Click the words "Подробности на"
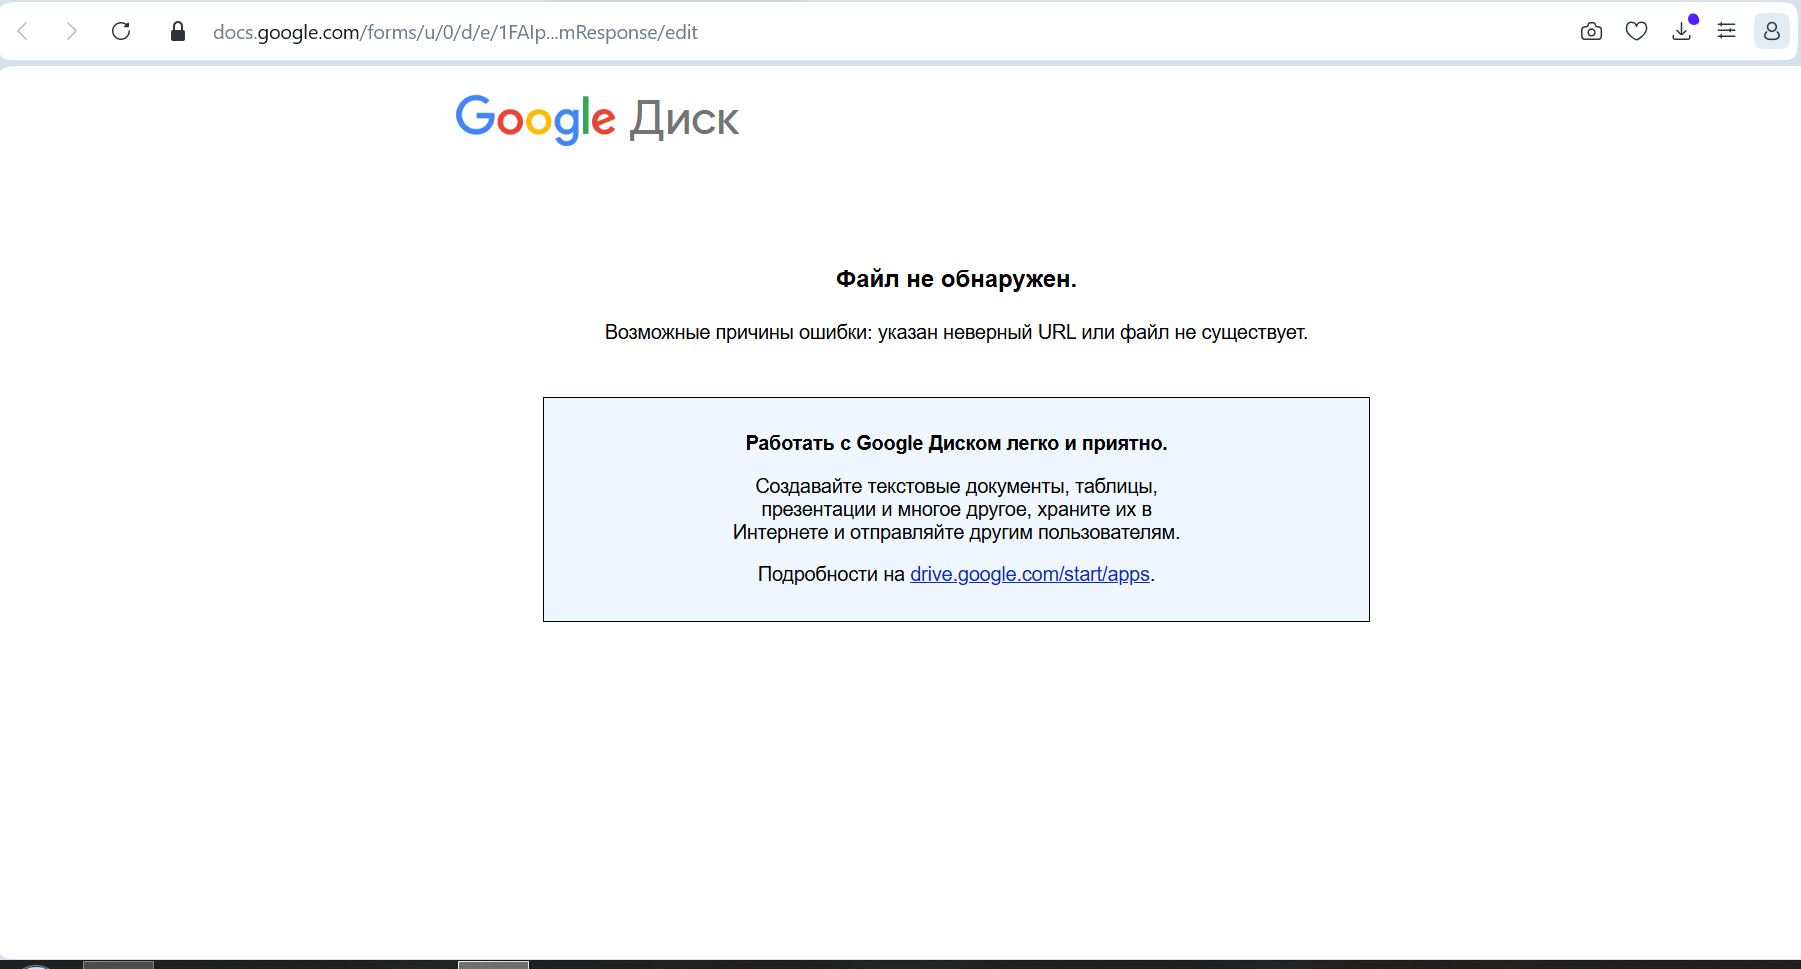Viewport: 1801px width, 969px height. coord(831,574)
